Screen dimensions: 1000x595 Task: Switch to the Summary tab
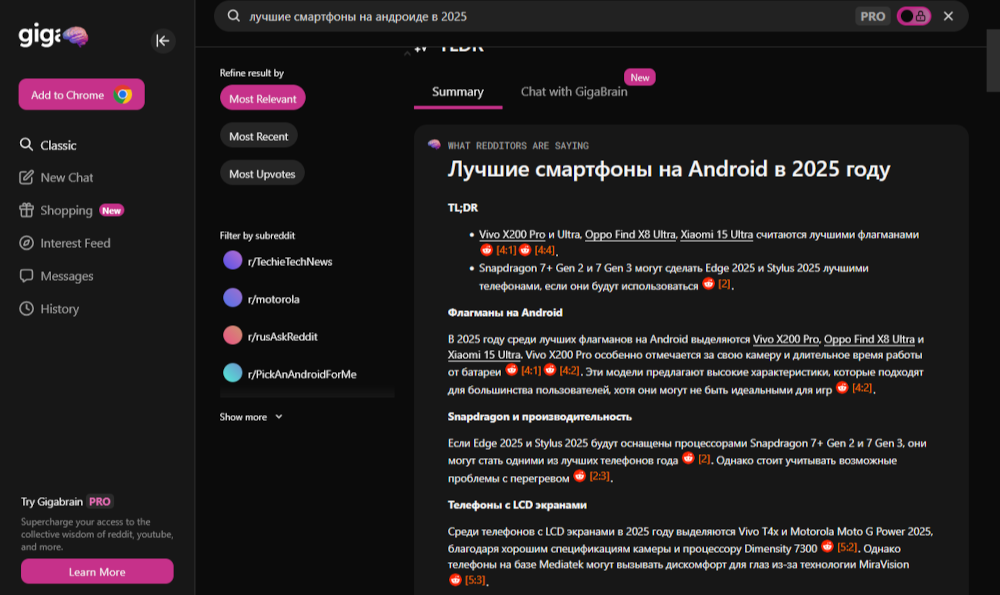click(458, 92)
